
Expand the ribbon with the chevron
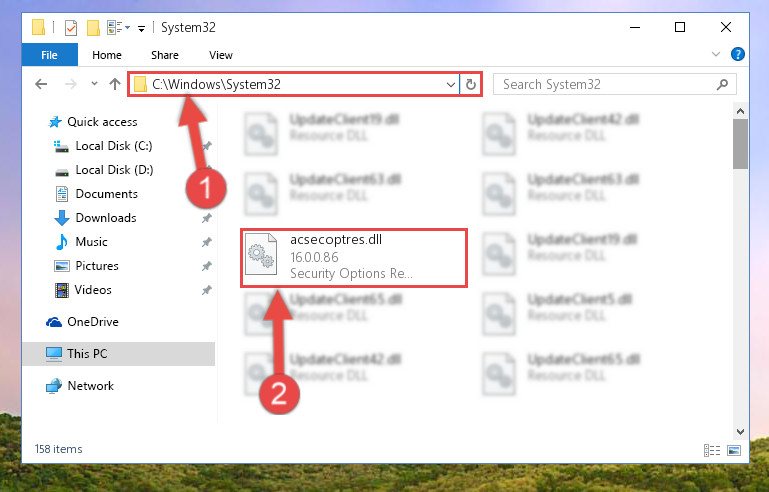click(x=716, y=54)
